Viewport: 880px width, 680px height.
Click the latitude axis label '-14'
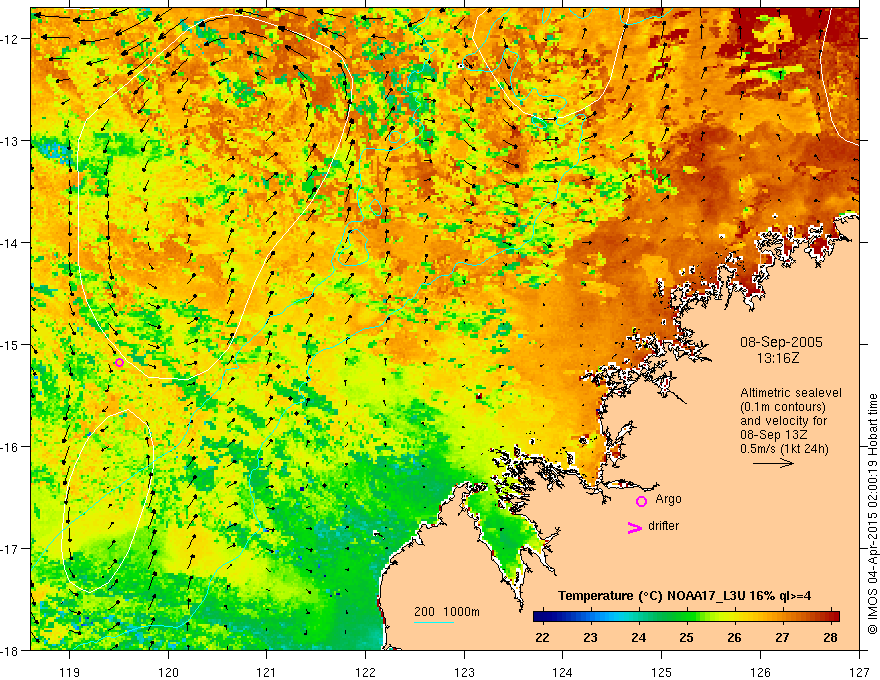[10, 243]
